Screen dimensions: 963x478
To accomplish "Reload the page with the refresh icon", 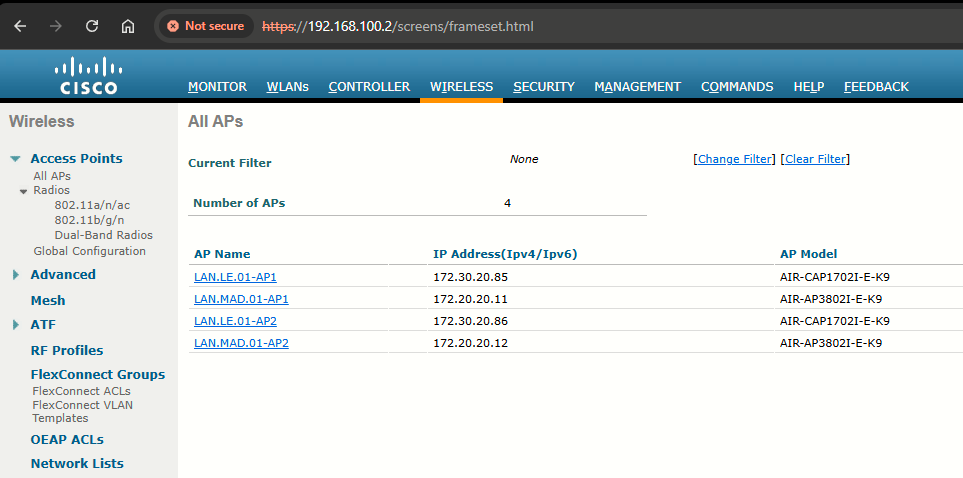I will [x=92, y=26].
